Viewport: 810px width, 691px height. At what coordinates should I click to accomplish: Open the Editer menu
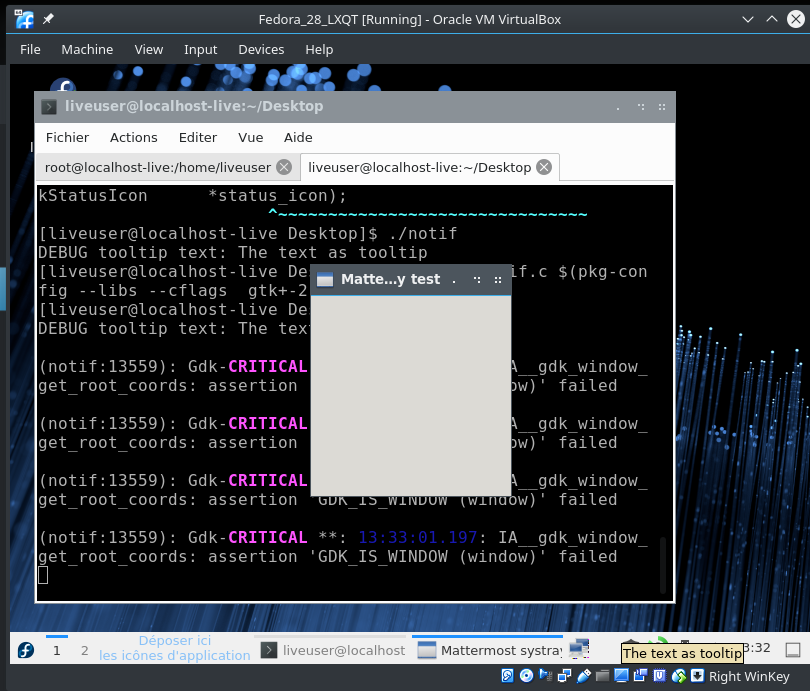198,137
